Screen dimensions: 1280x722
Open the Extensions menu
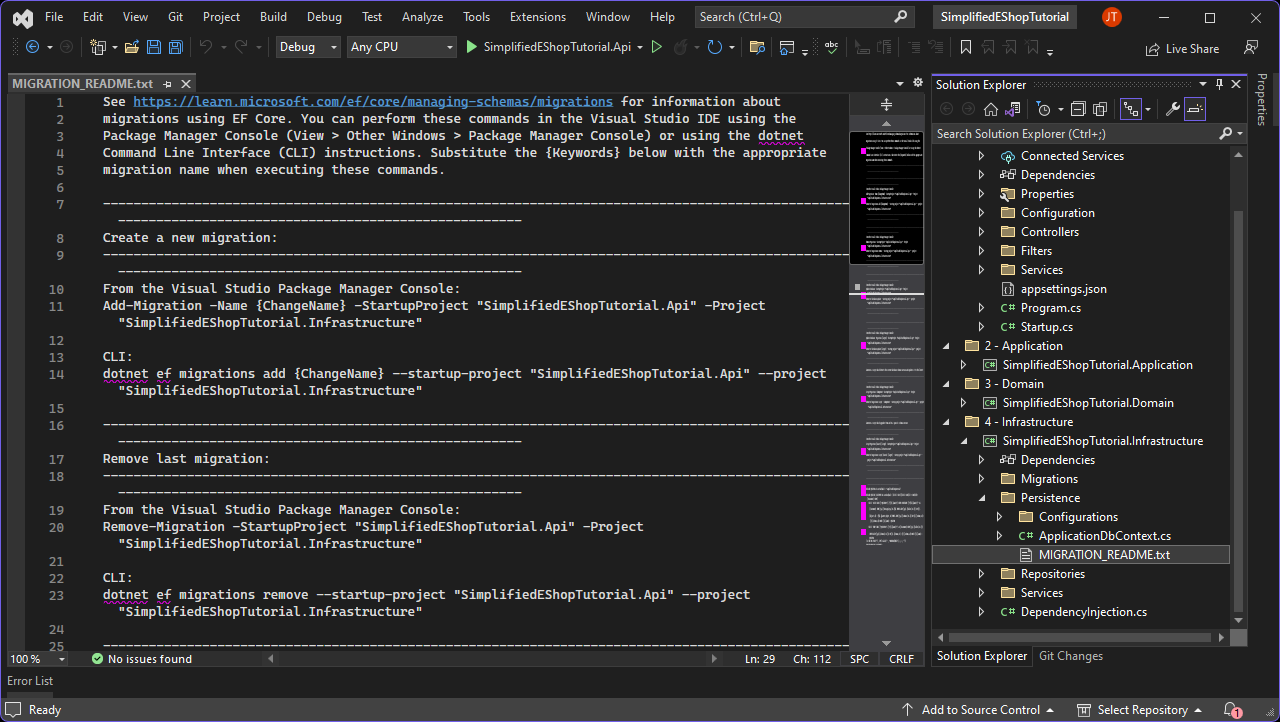538,17
